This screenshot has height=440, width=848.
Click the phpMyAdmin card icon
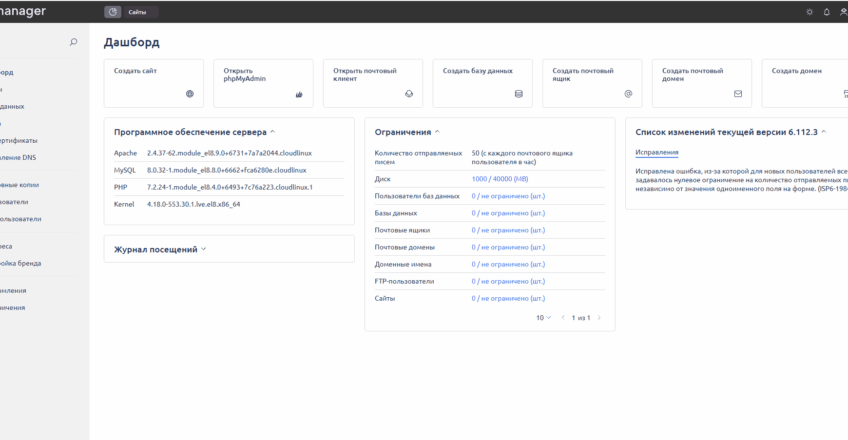(x=299, y=94)
